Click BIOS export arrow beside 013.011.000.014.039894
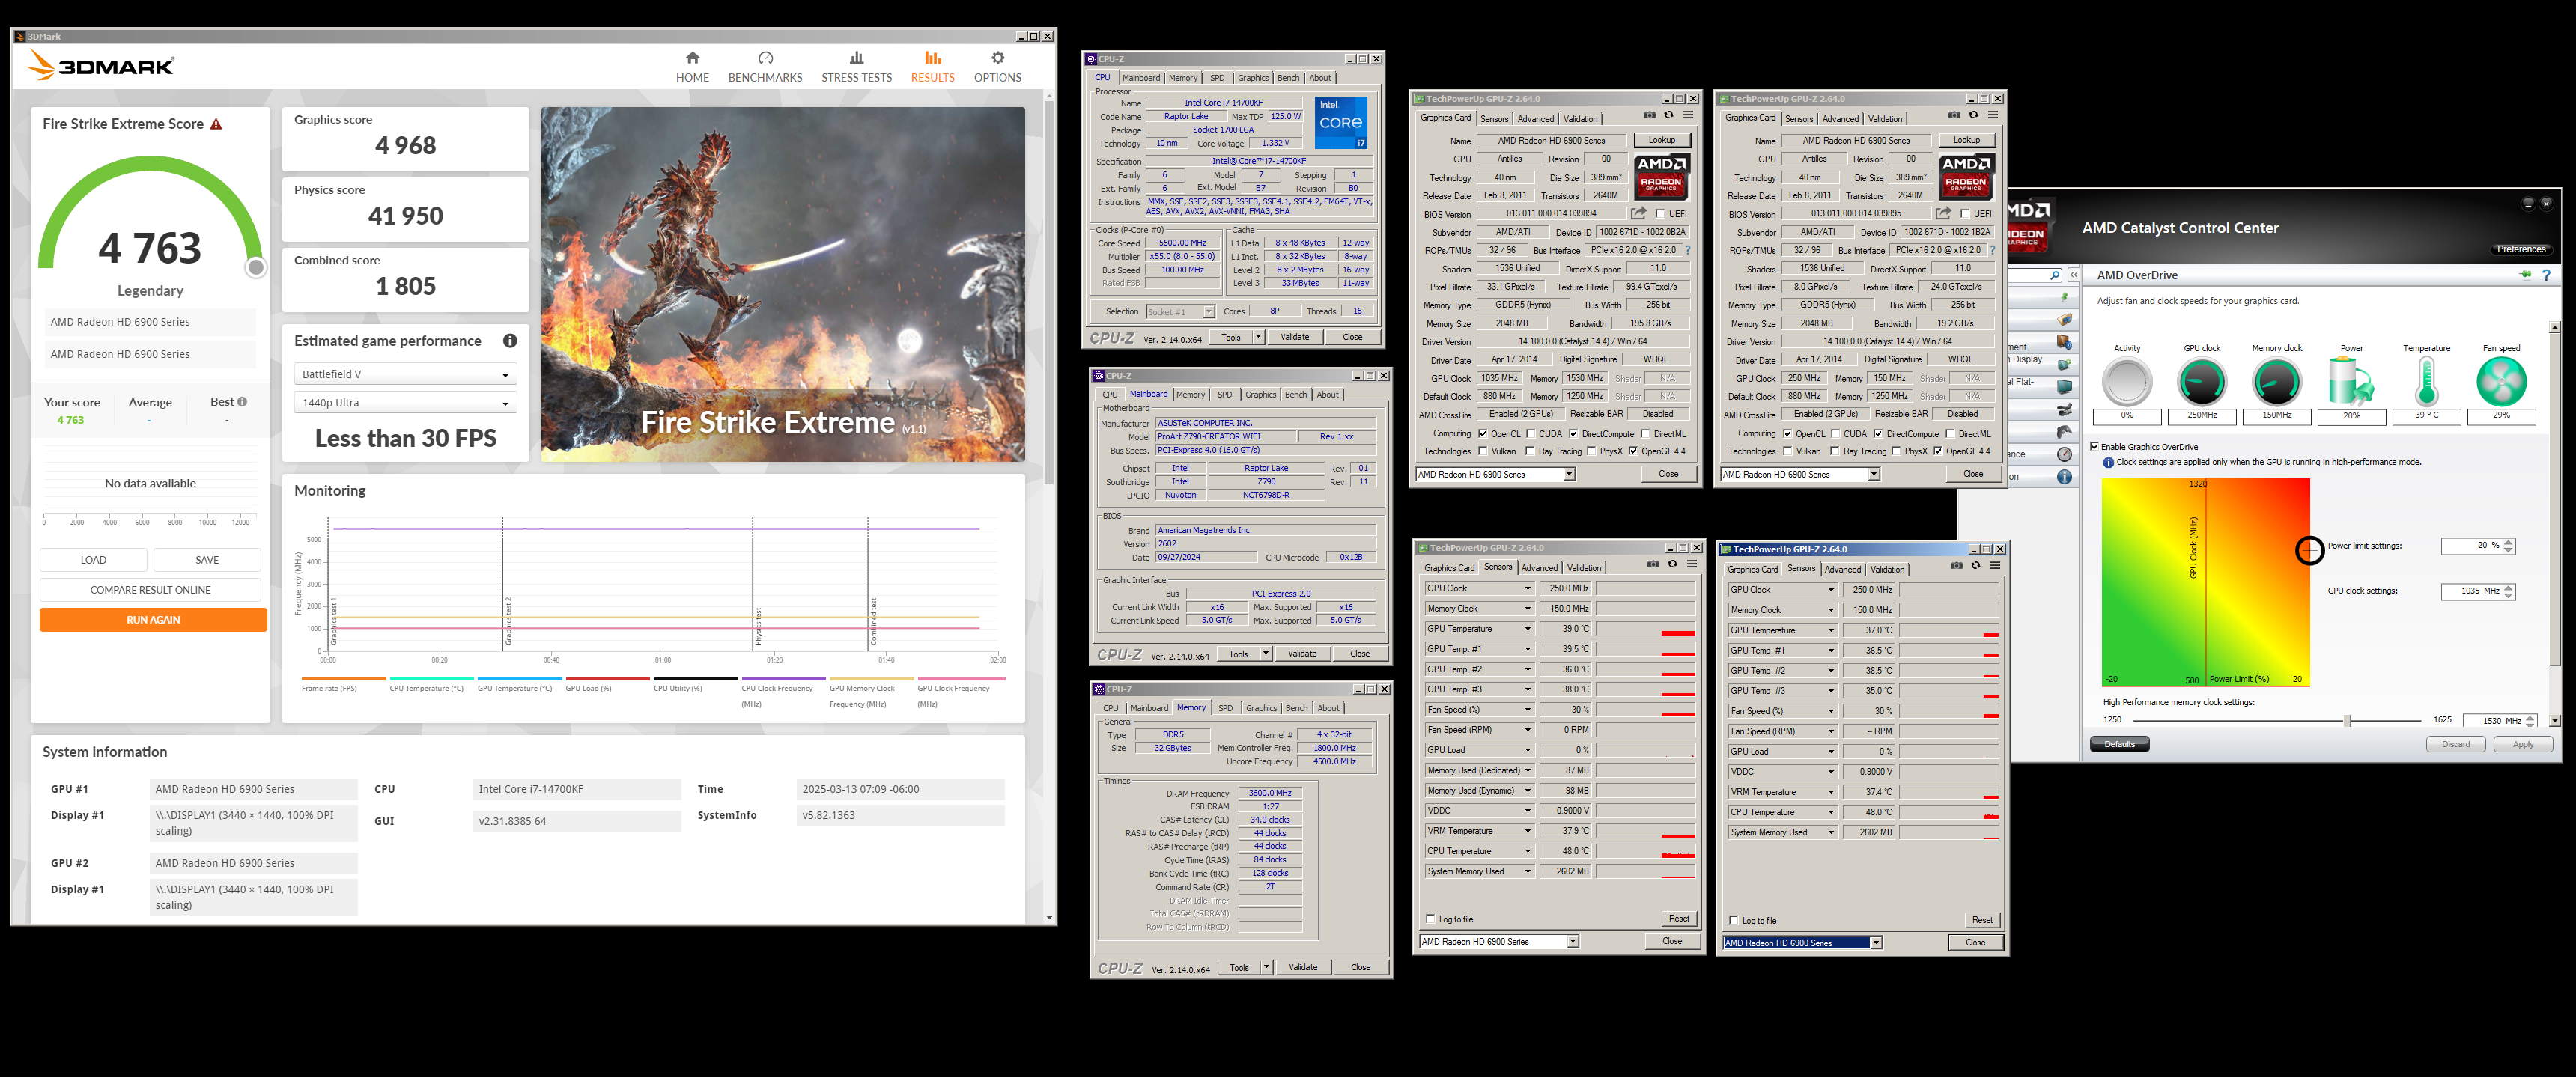 tap(1638, 214)
